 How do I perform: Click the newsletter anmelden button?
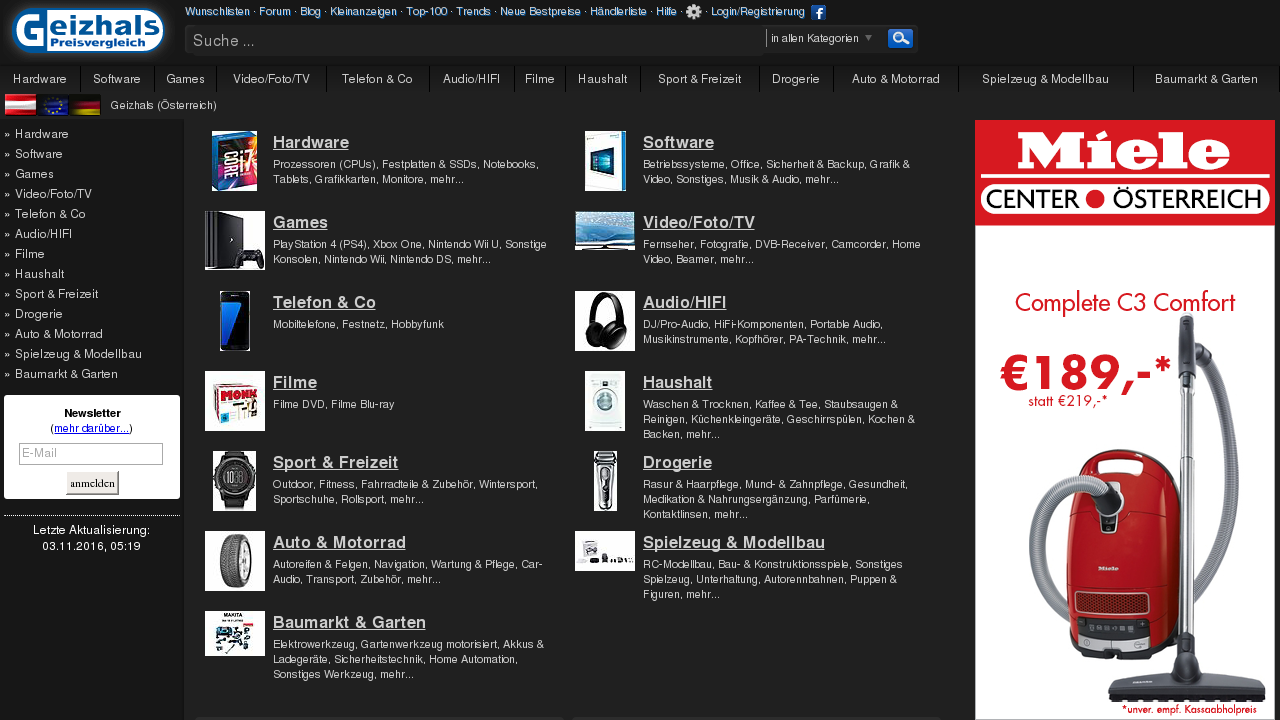click(92, 483)
